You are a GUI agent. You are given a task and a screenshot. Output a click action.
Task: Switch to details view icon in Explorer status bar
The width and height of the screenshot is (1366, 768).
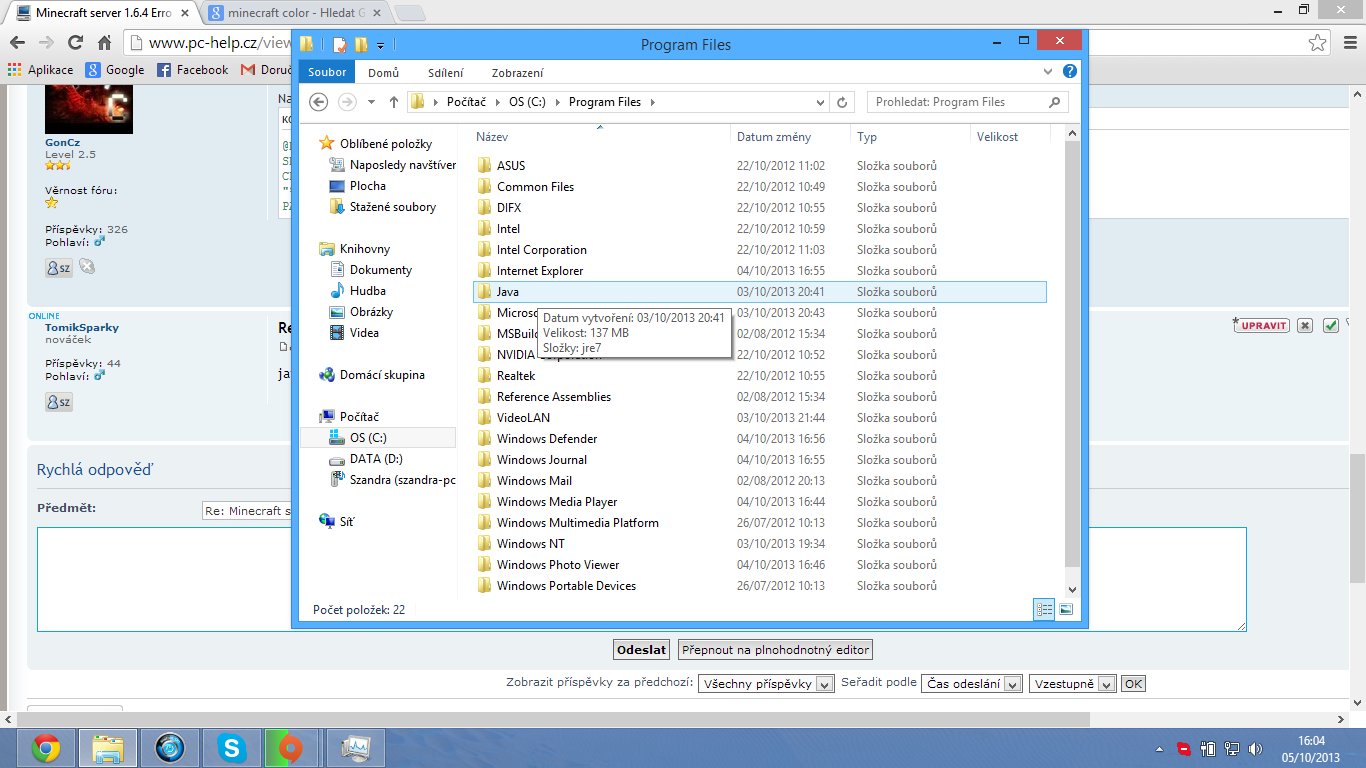(x=1044, y=609)
